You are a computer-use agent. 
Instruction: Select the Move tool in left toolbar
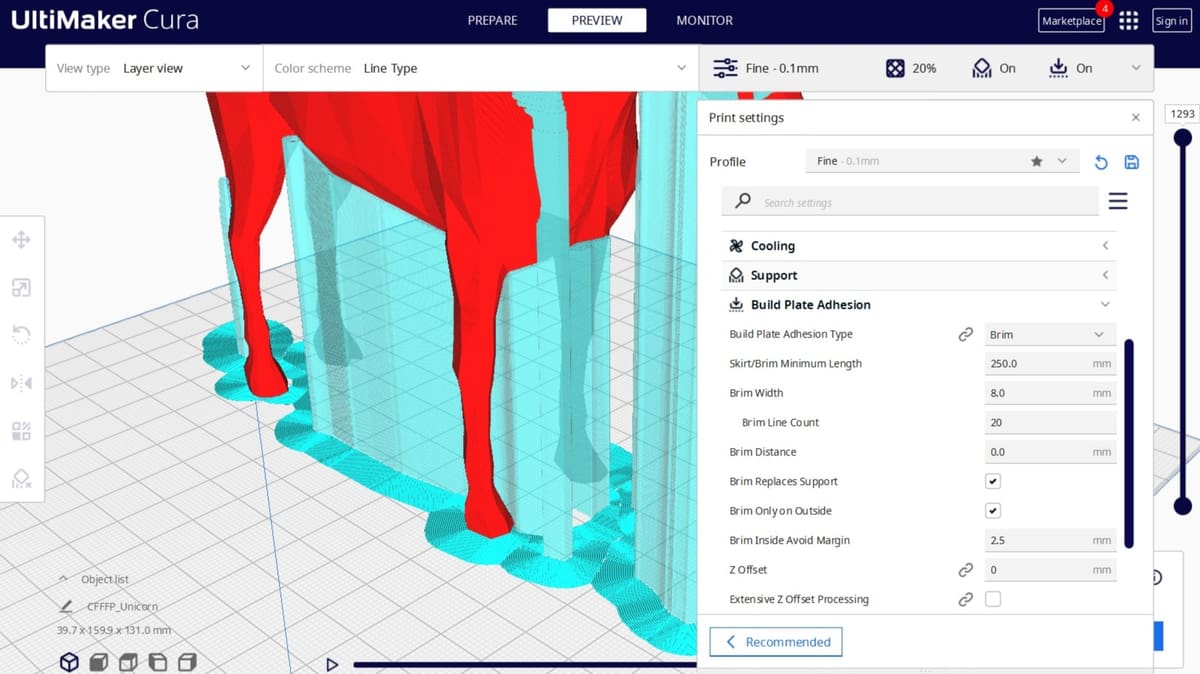point(21,240)
